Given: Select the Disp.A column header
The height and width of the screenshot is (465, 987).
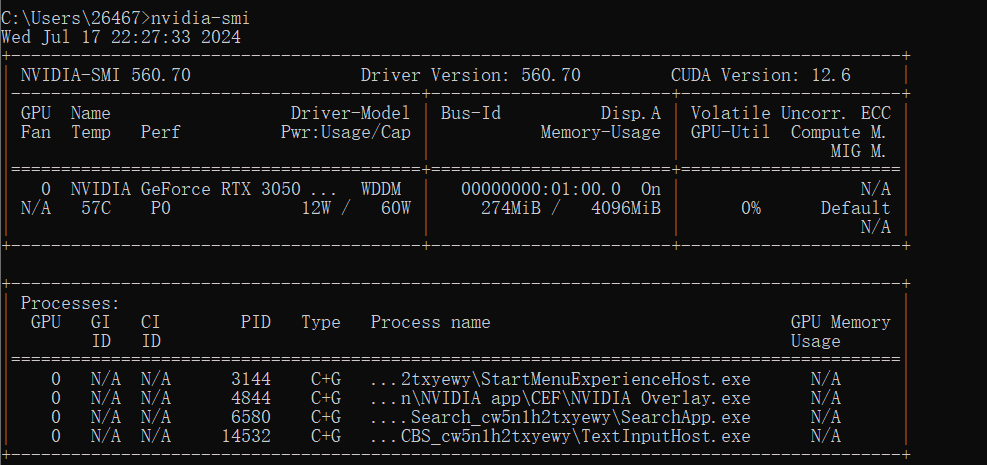Looking at the screenshot, I should pos(631,113).
